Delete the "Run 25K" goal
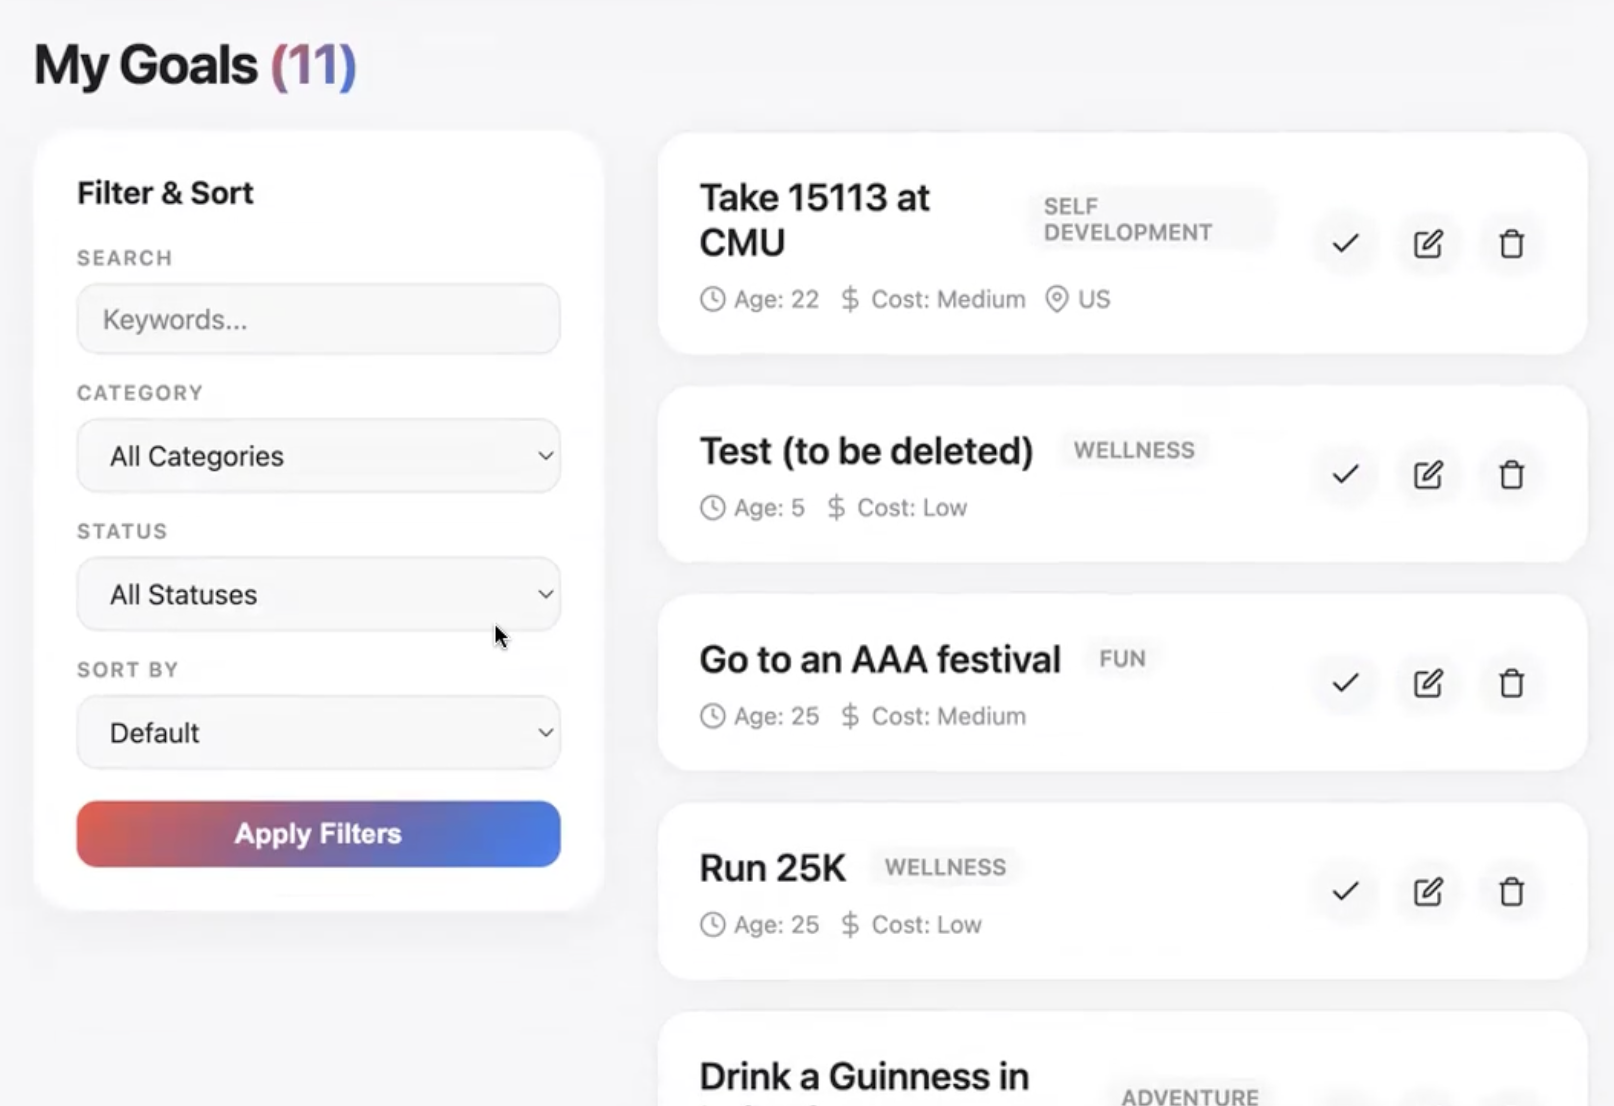Viewport: 1614px width, 1106px height. [x=1511, y=891]
